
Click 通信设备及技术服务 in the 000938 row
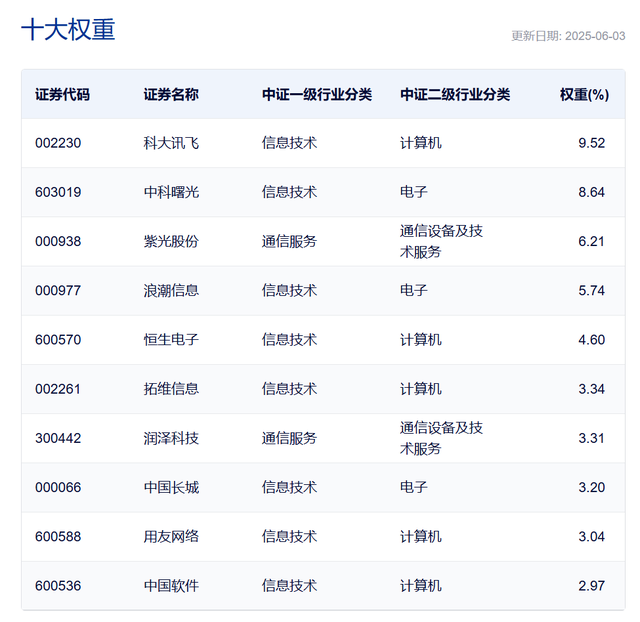[x=441, y=242]
